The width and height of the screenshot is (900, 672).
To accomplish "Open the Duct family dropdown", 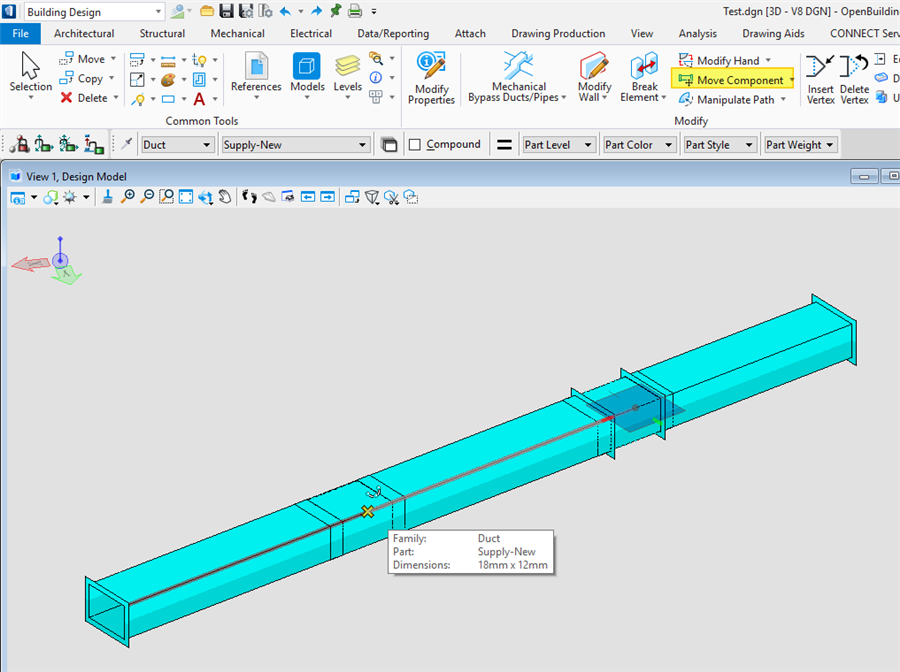I will [x=178, y=145].
